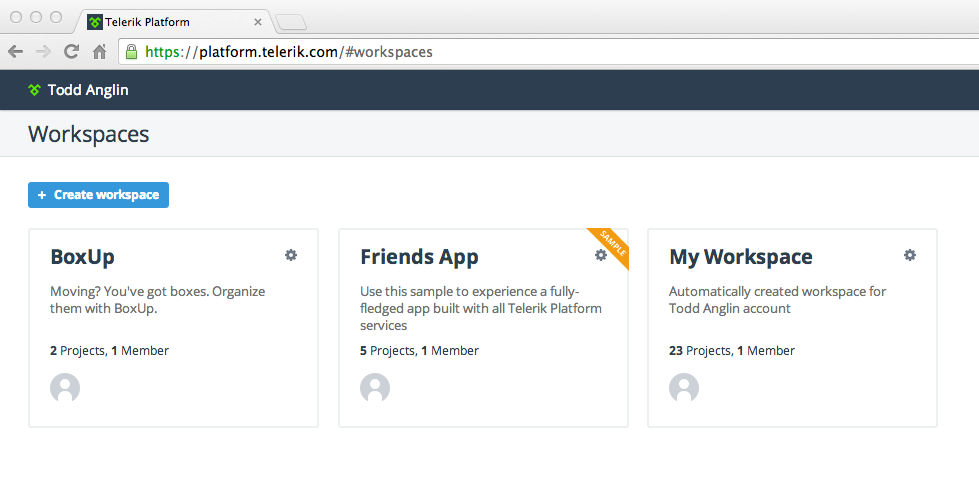This screenshot has width=979, height=491.
Task: Click 'Automatically created workspace' description
Action: pyautogui.click(x=777, y=300)
